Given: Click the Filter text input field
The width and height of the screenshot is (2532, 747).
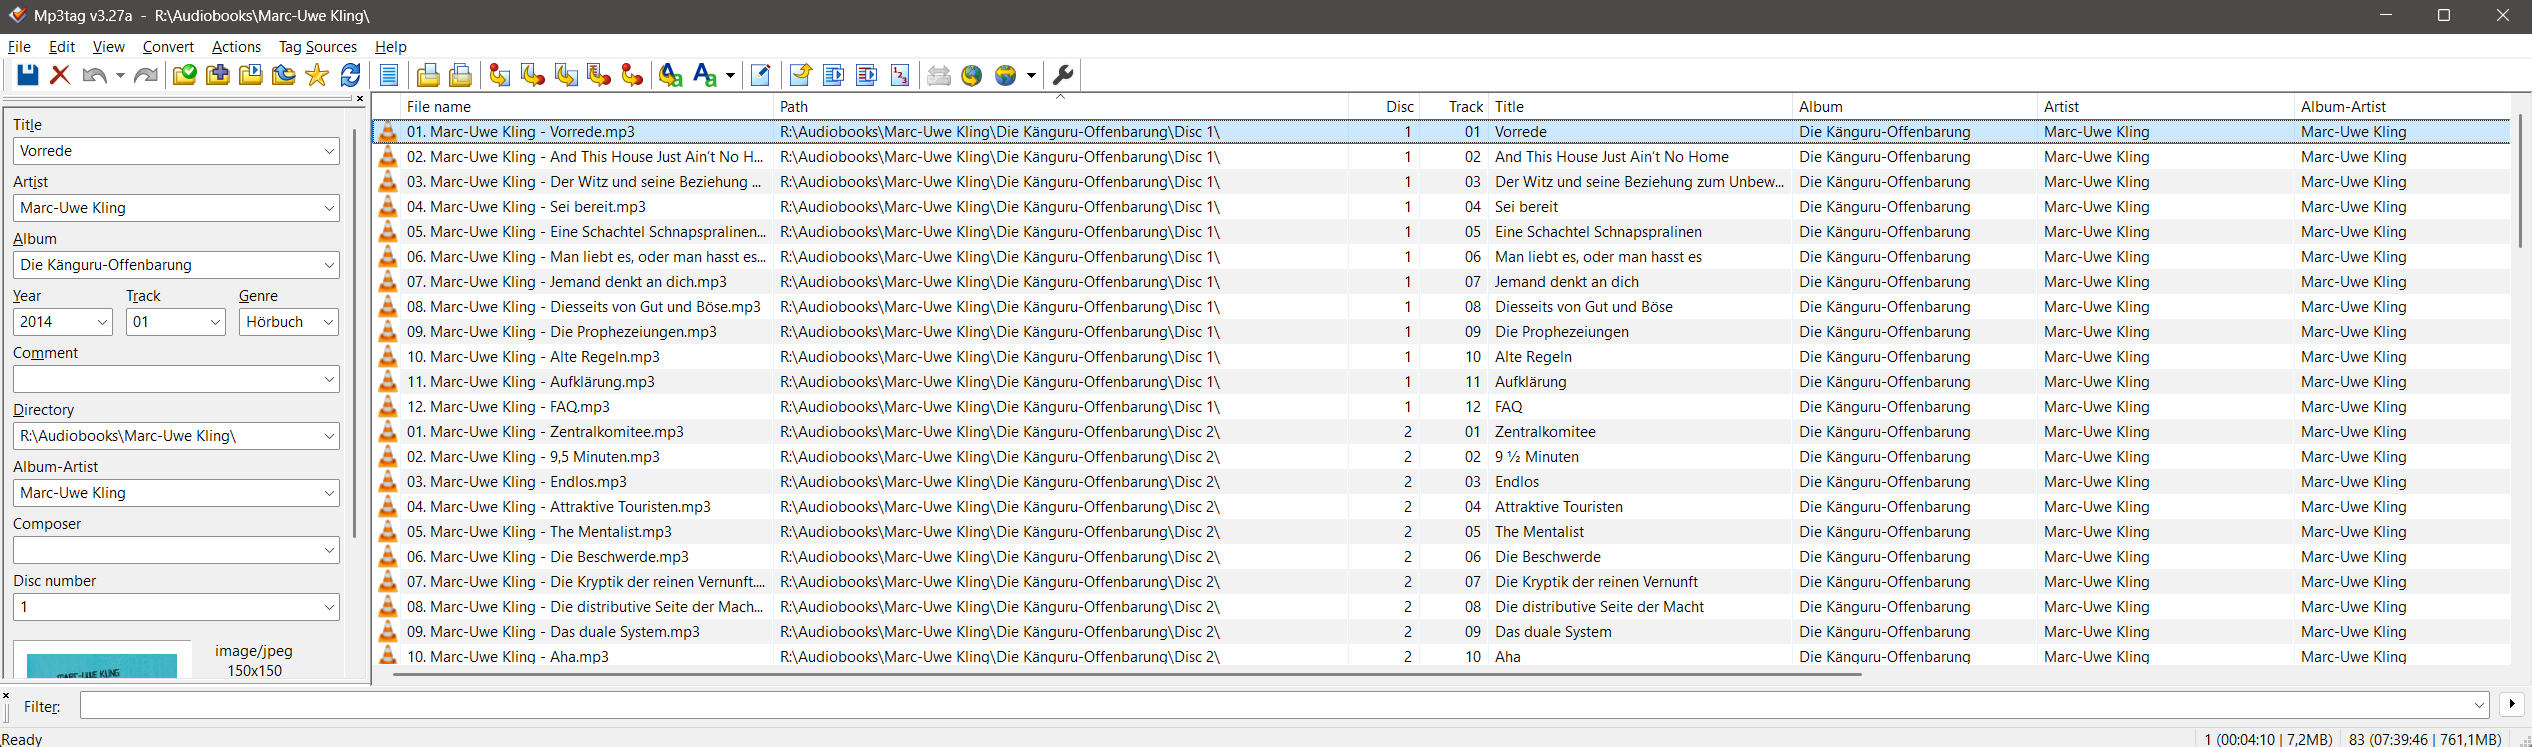Looking at the screenshot, I should click(1274, 705).
